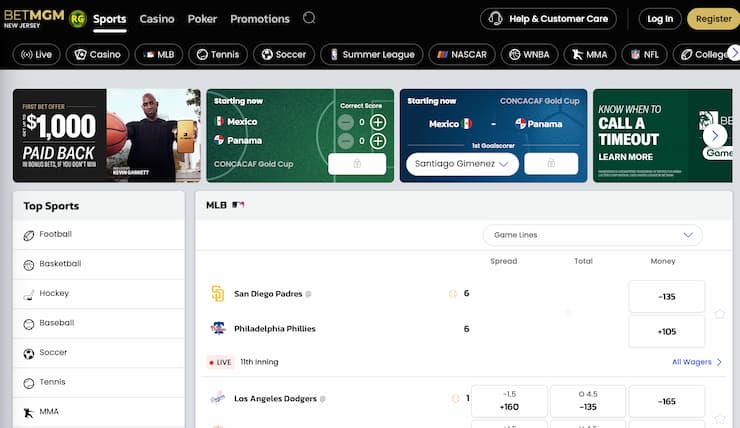This screenshot has width=740, height=428.
Task: Decrease Mexico correct score with minus
Action: click(x=345, y=122)
